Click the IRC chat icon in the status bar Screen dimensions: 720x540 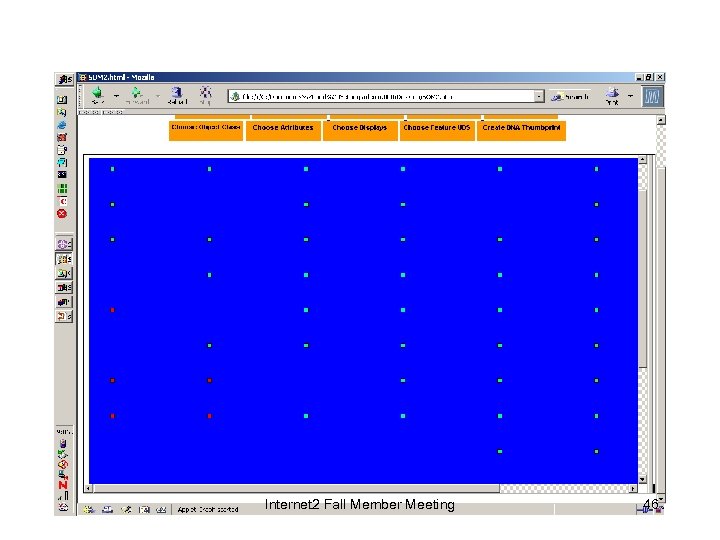161,509
